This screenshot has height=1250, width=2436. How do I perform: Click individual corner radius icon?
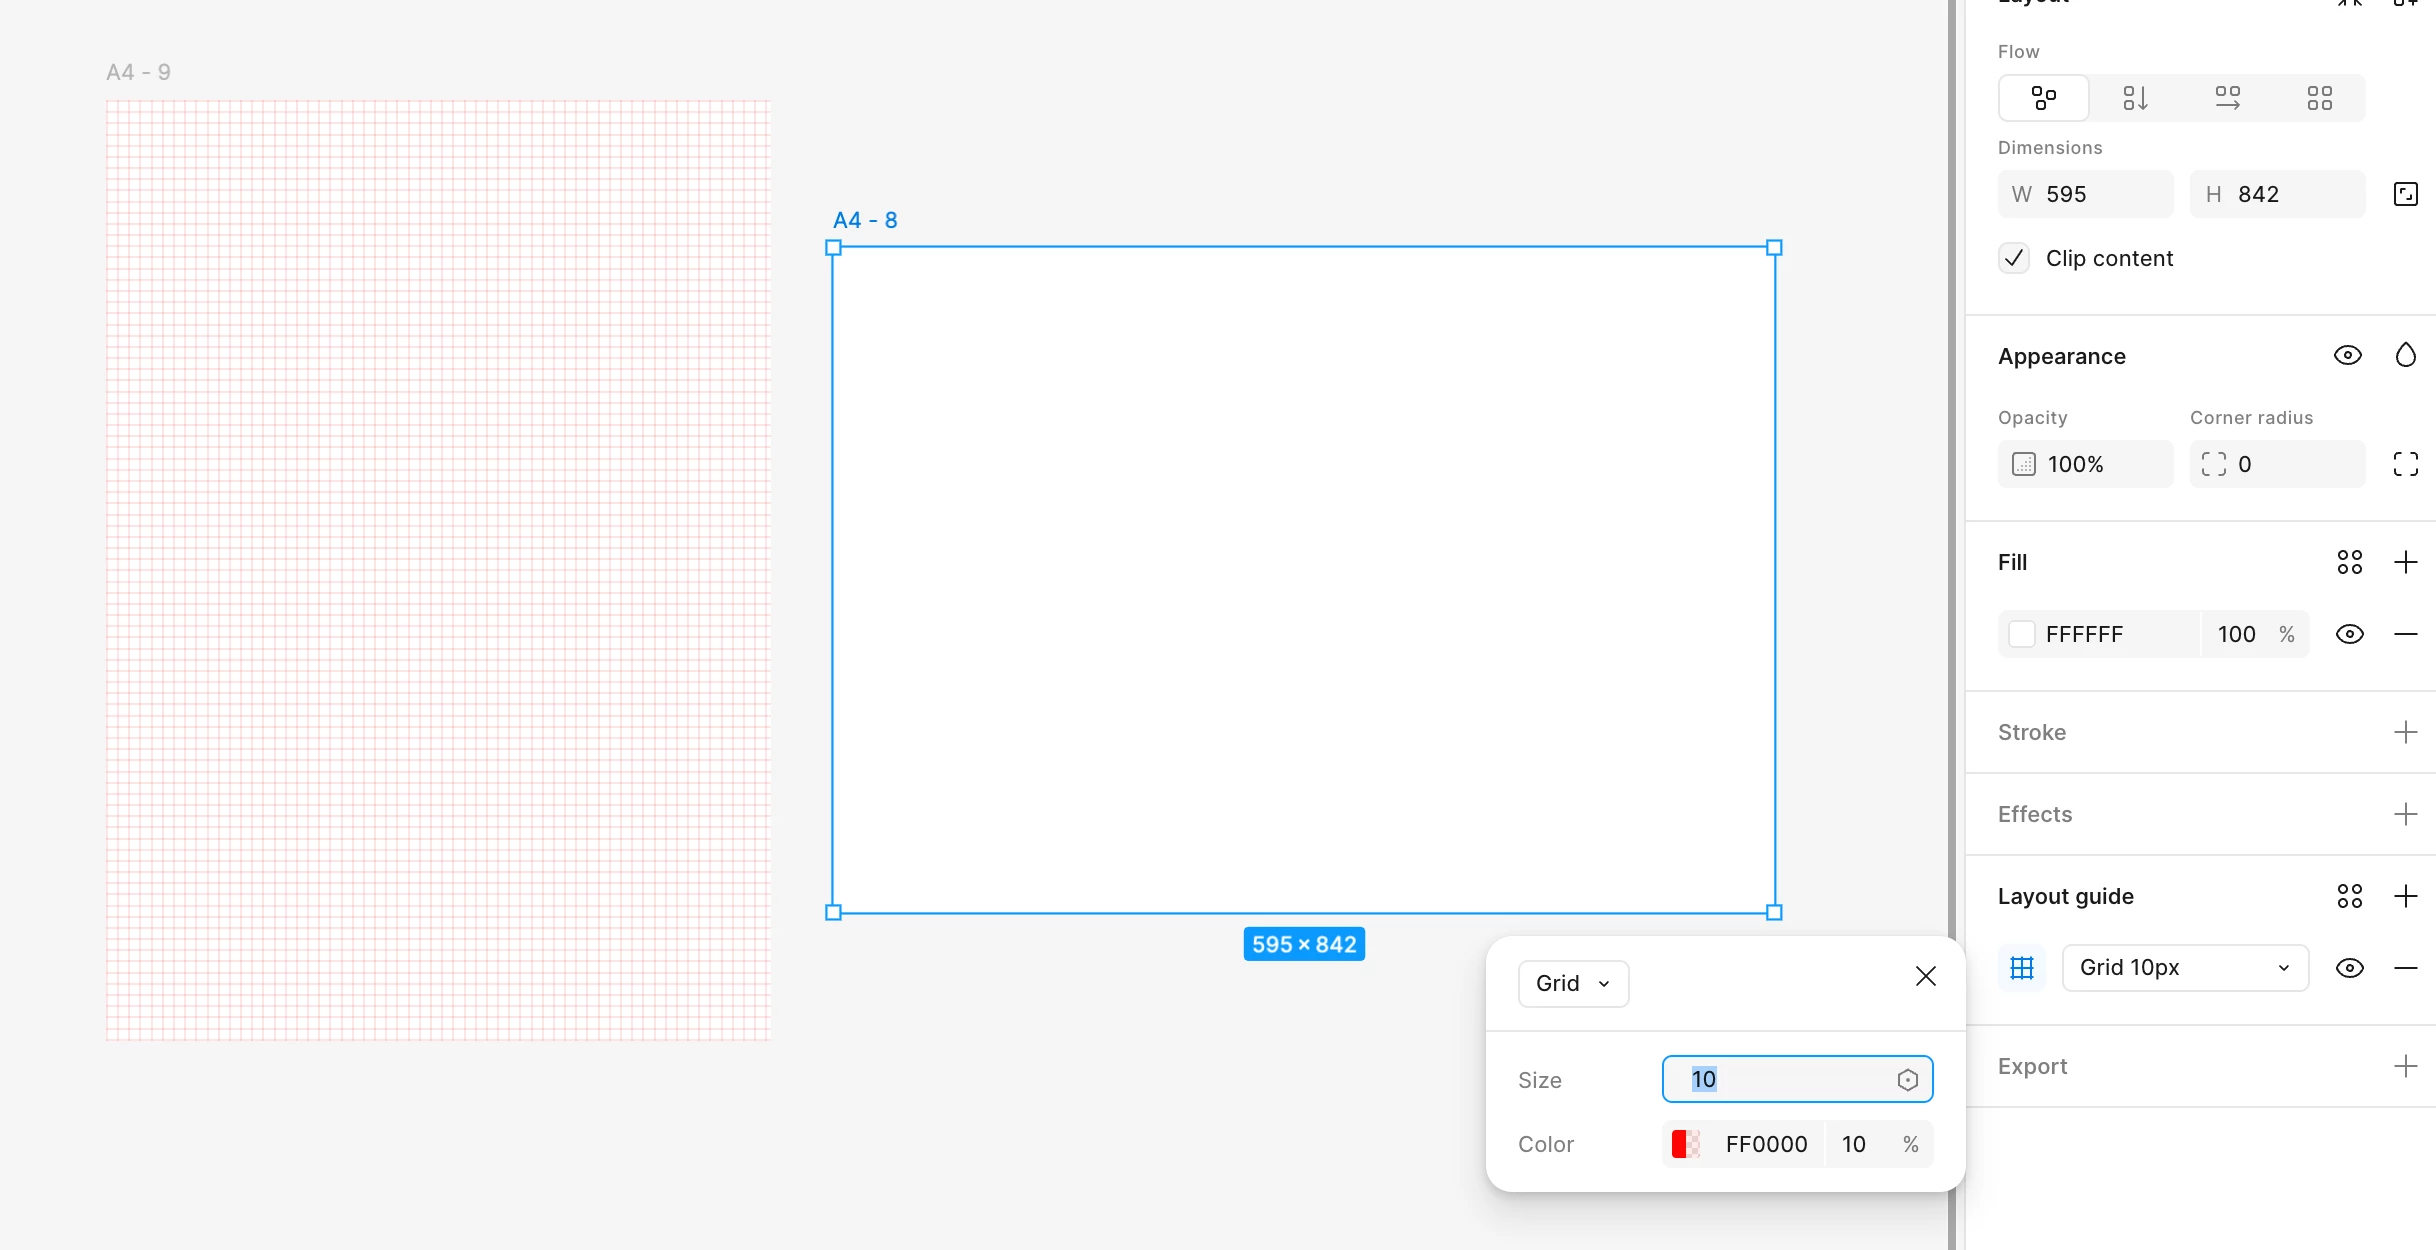(2405, 464)
